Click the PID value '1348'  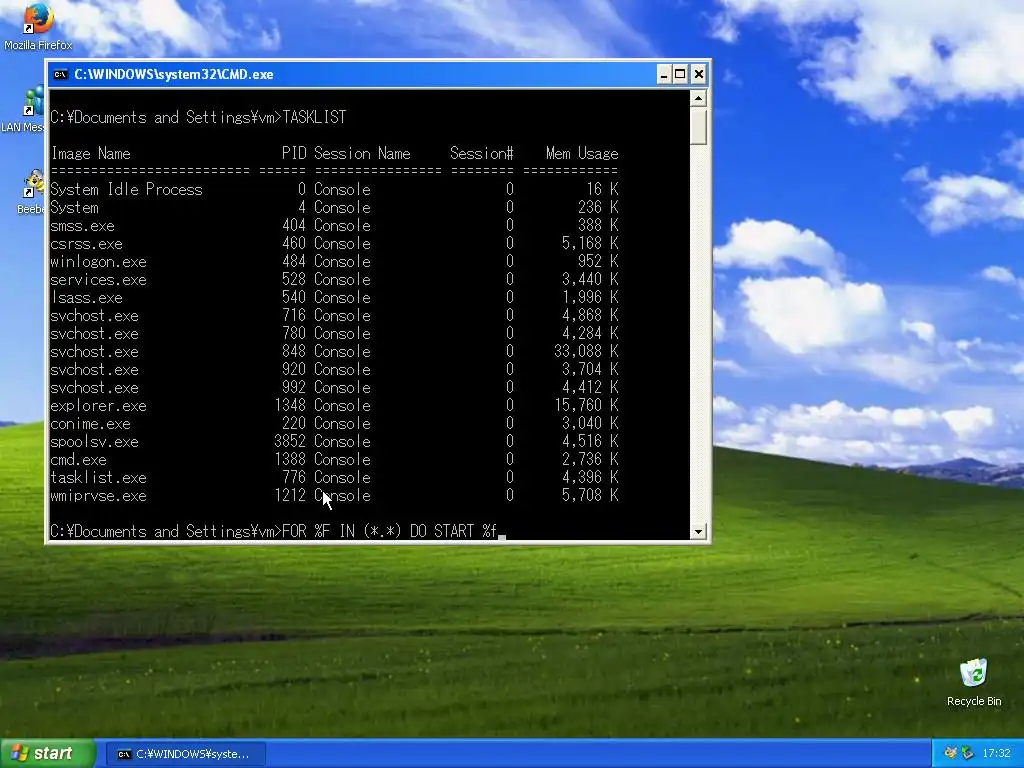tap(290, 406)
